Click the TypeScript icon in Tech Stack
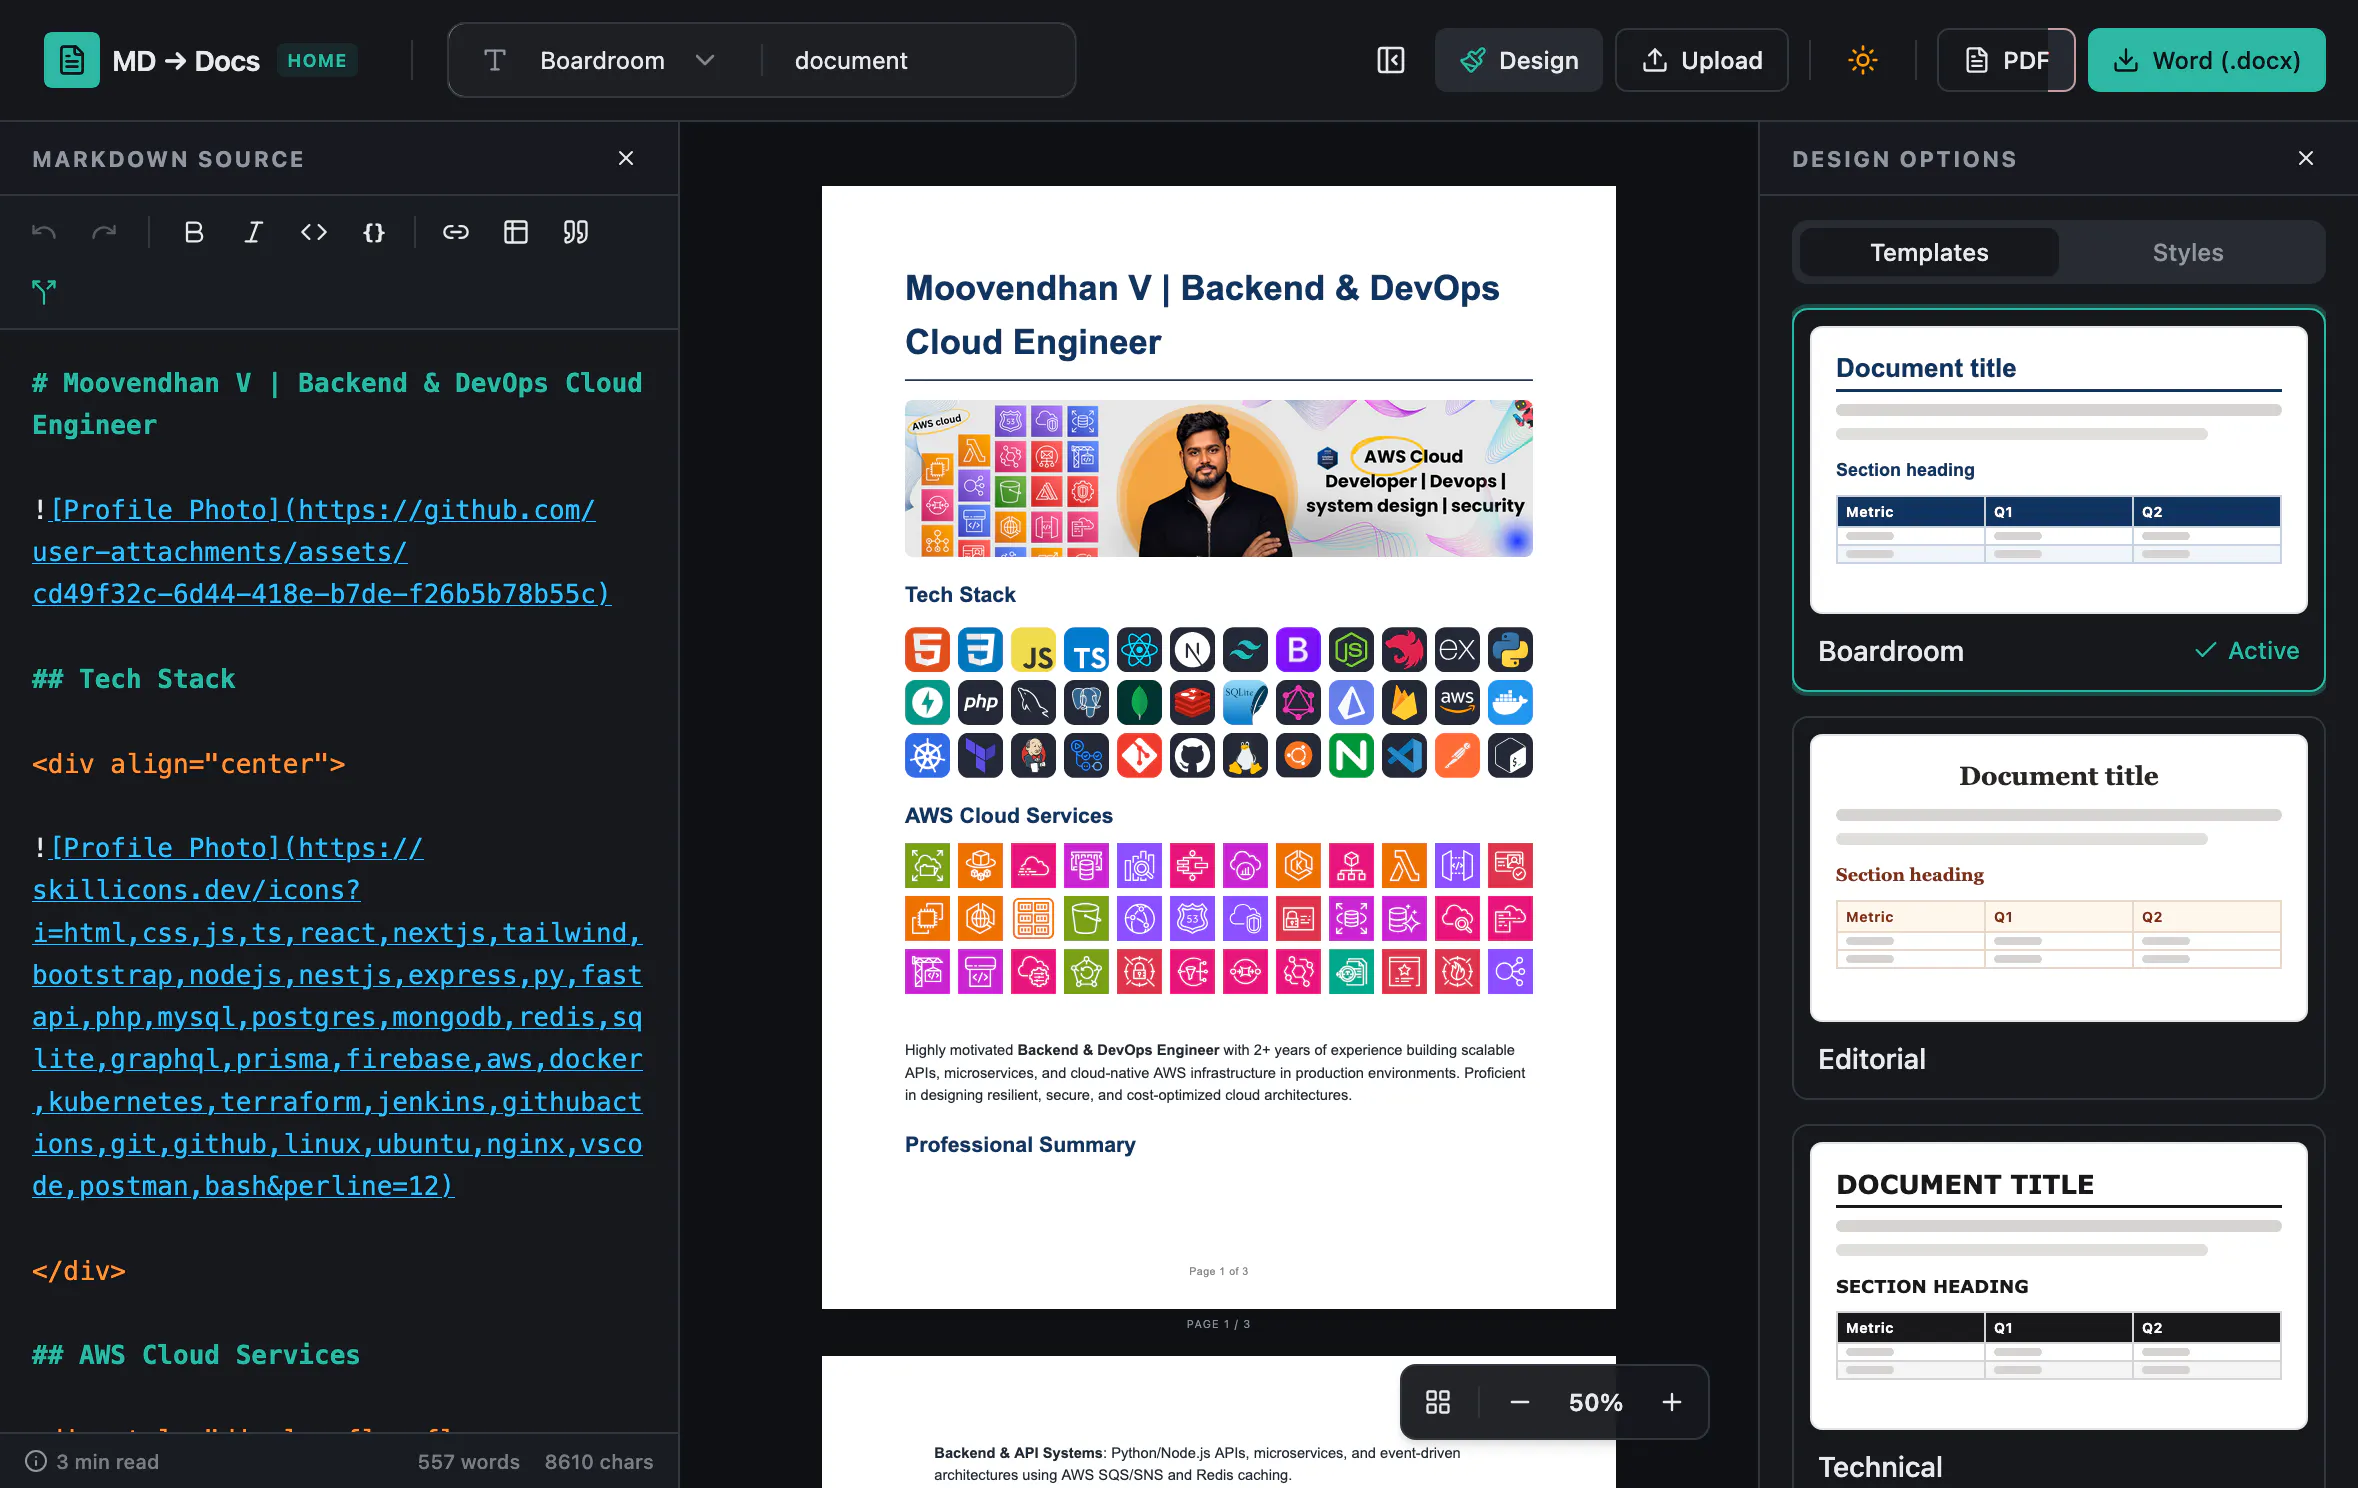 1086,650
